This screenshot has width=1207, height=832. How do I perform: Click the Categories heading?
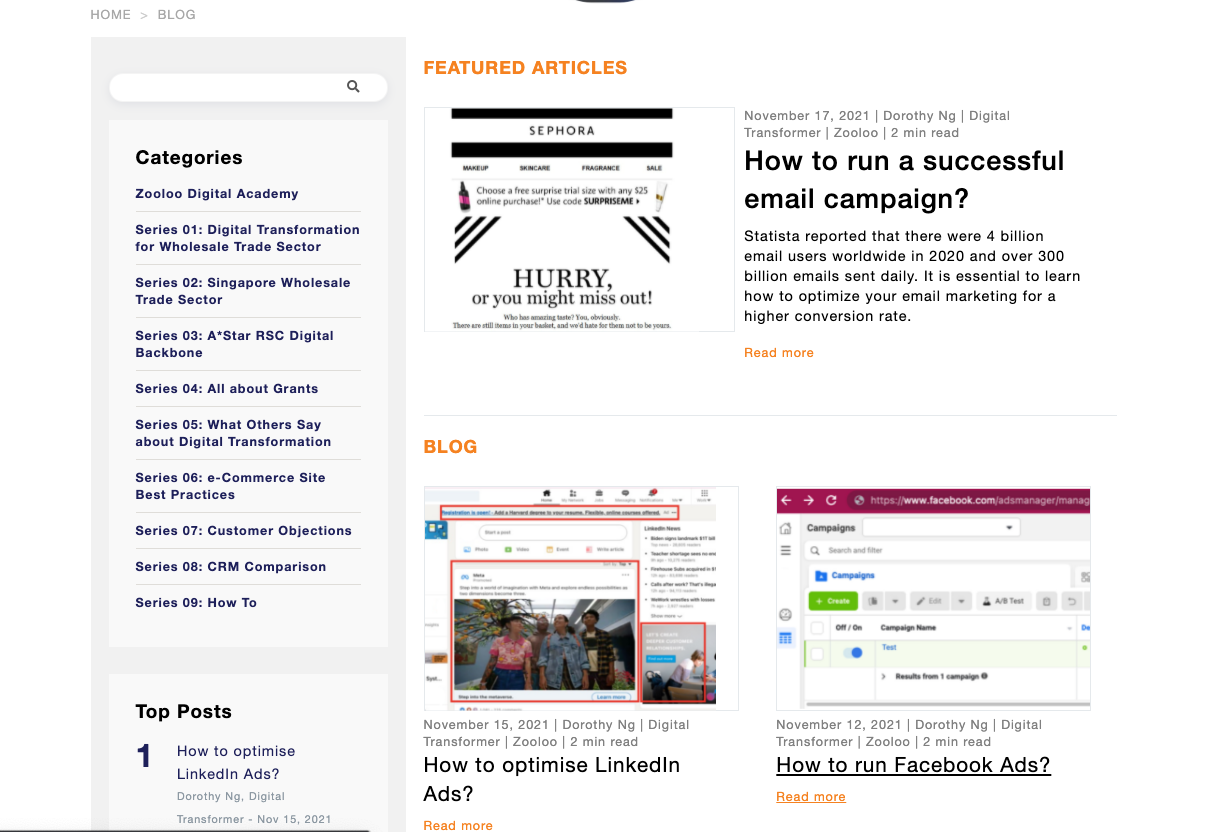189,158
